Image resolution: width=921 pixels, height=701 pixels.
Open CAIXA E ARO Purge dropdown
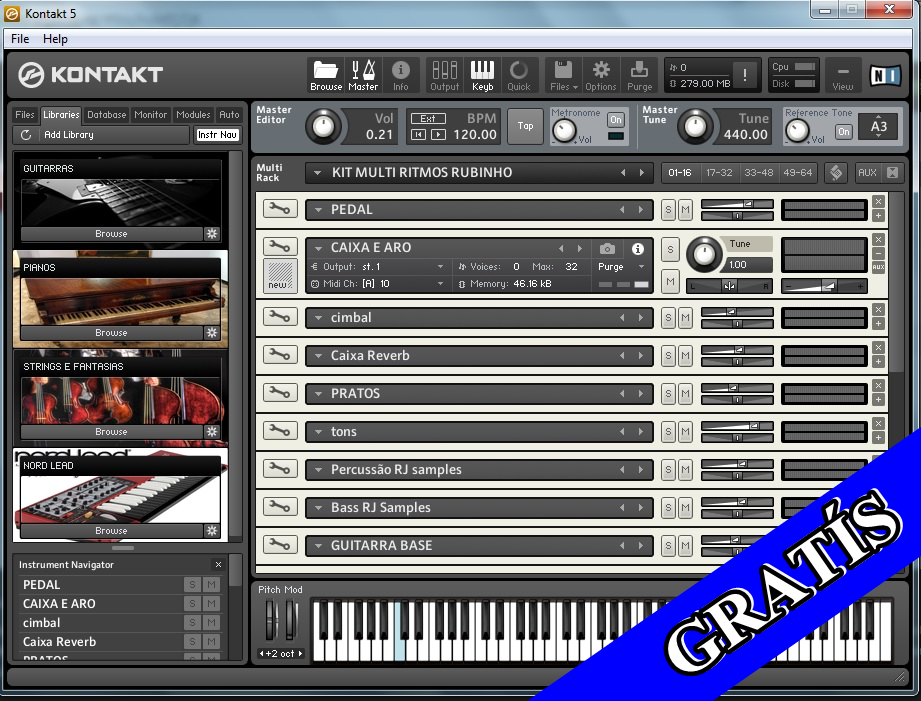[641, 267]
